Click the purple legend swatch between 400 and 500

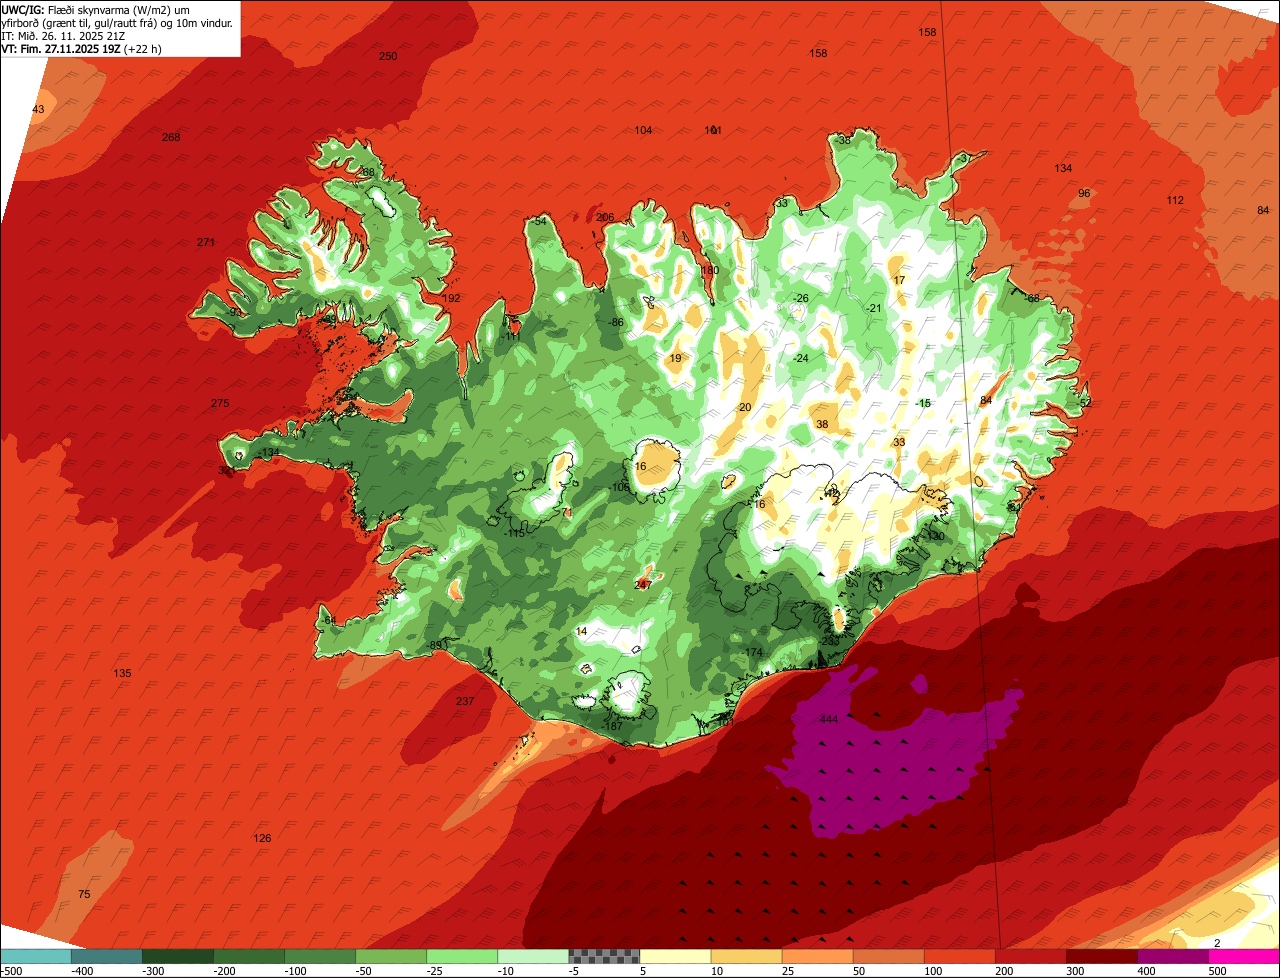tap(1173, 955)
